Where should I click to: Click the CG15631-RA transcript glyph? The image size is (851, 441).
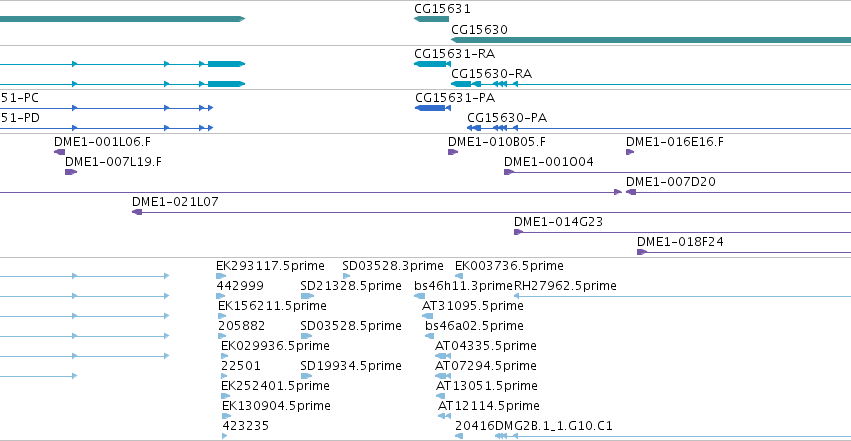[433, 64]
